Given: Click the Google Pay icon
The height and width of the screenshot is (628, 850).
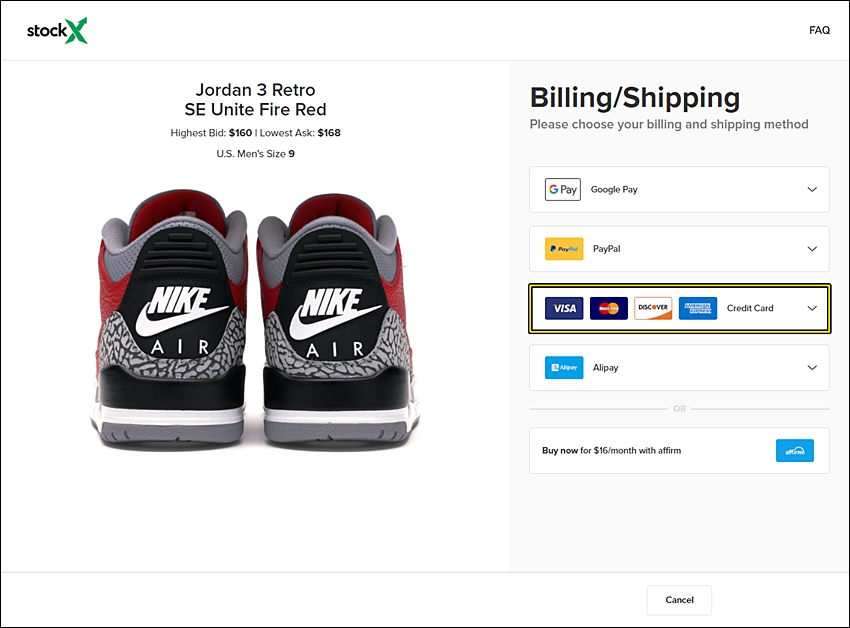Looking at the screenshot, I should click(x=563, y=189).
